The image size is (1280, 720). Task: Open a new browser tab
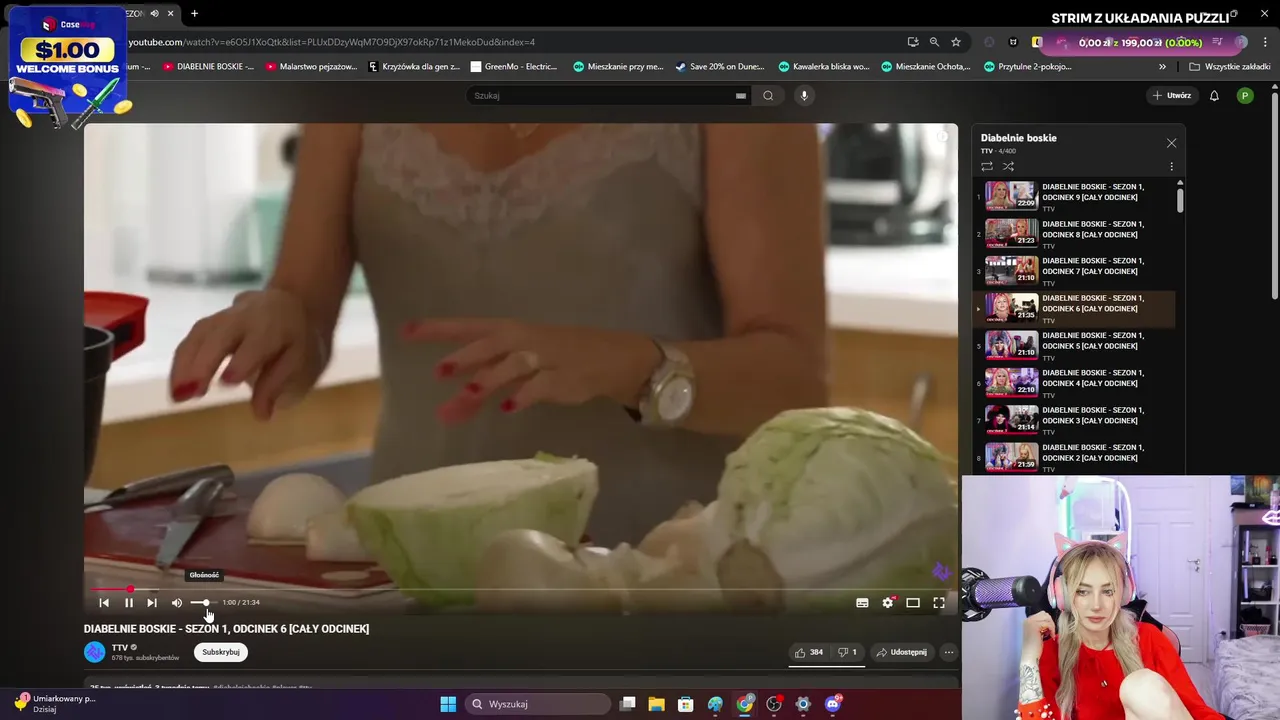(x=194, y=14)
